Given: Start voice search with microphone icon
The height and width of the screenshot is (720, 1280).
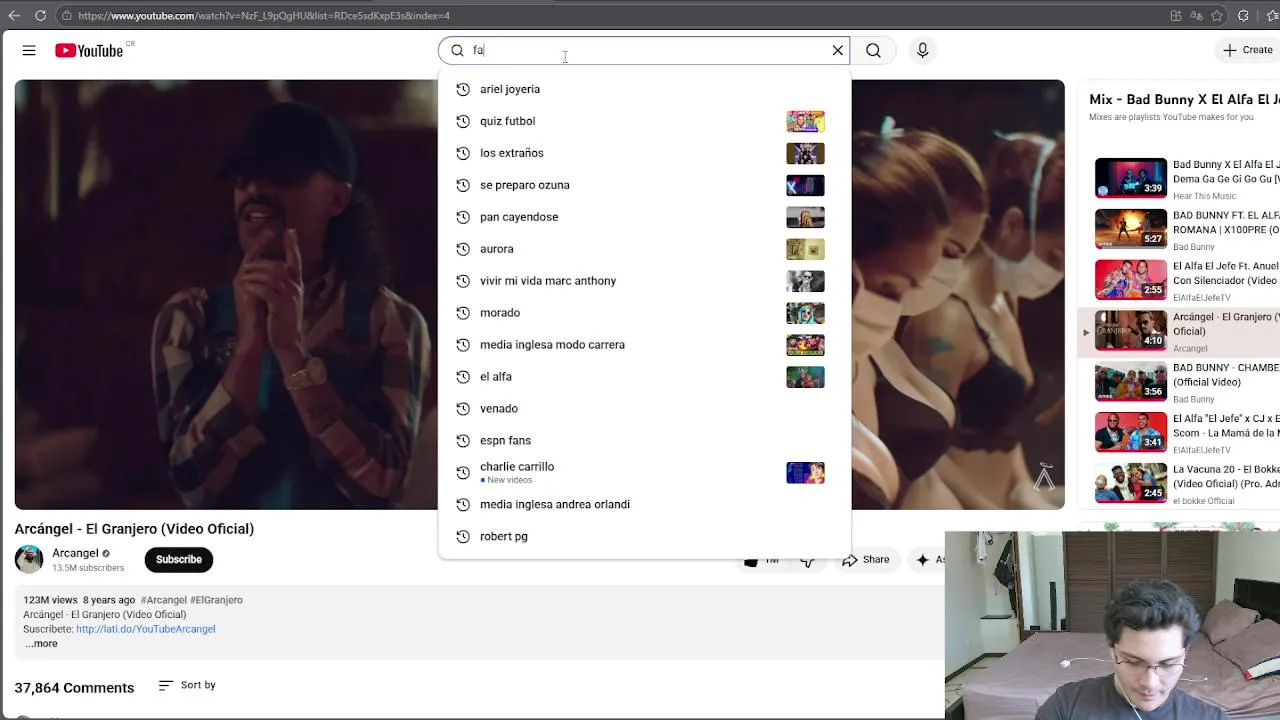Looking at the screenshot, I should tap(922, 50).
